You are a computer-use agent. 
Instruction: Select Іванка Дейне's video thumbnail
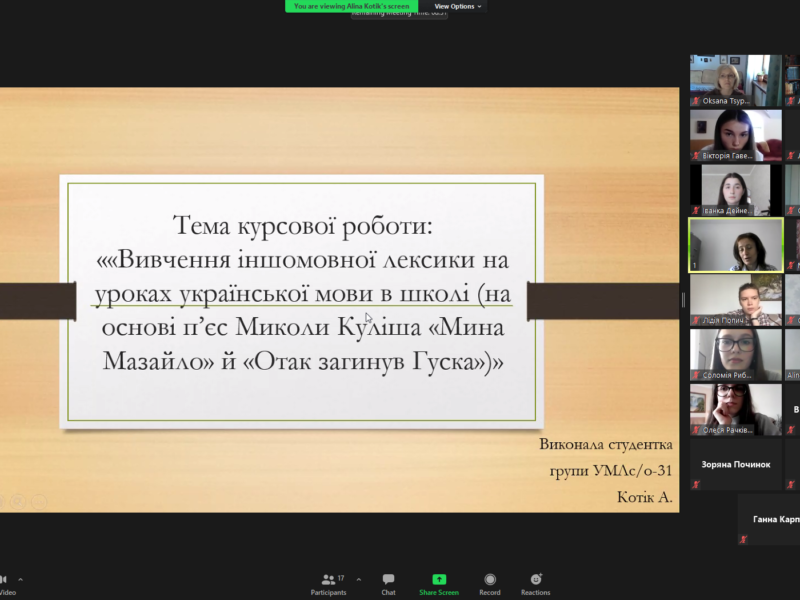735,190
